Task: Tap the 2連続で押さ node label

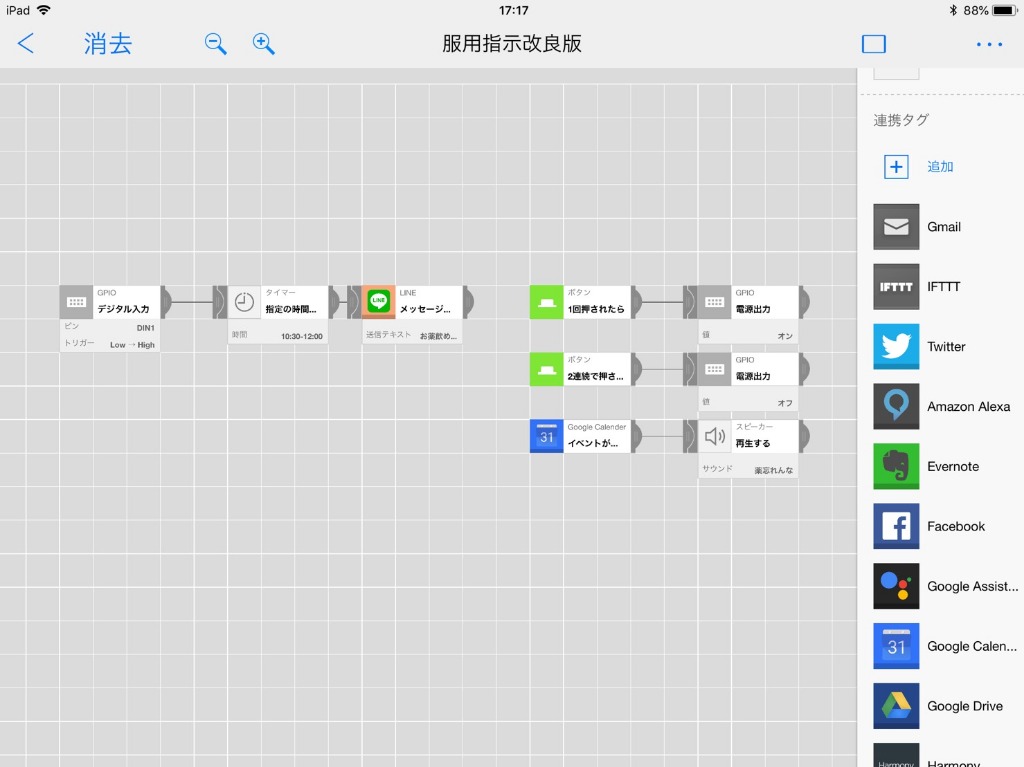Action: click(595, 376)
